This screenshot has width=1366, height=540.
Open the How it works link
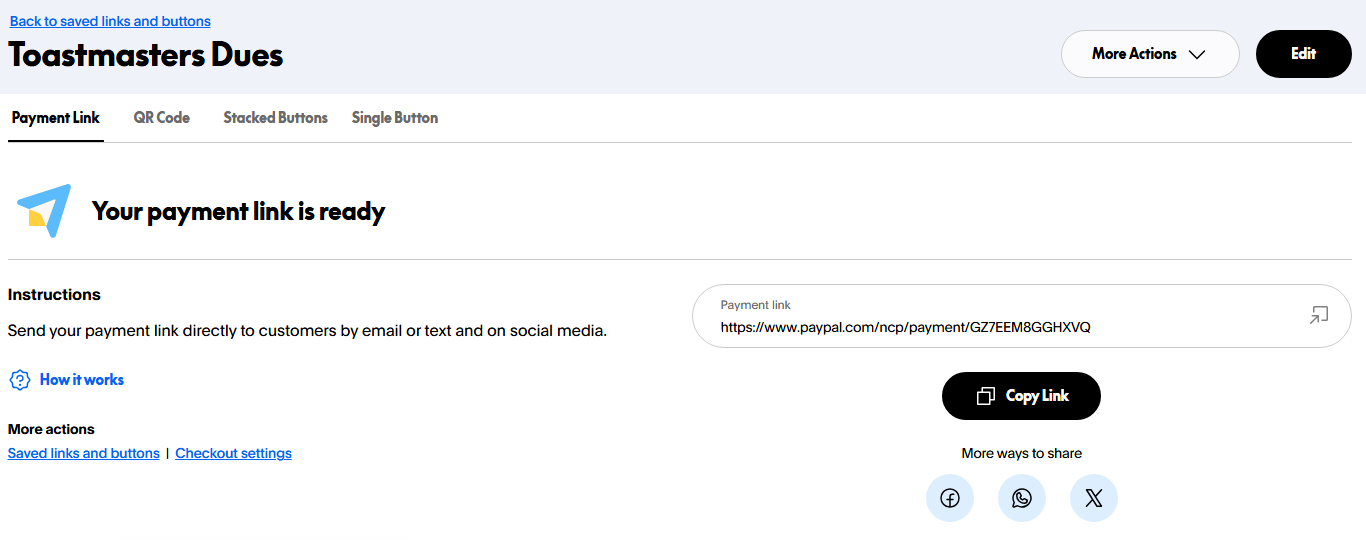coord(82,380)
